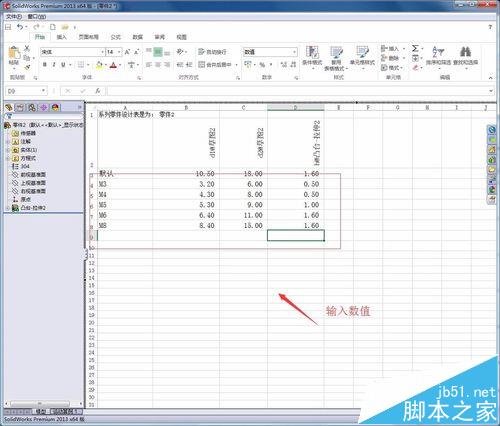Open the number format combo box
Image resolution: width=500 pixels, height=426 pixels.
270,52
